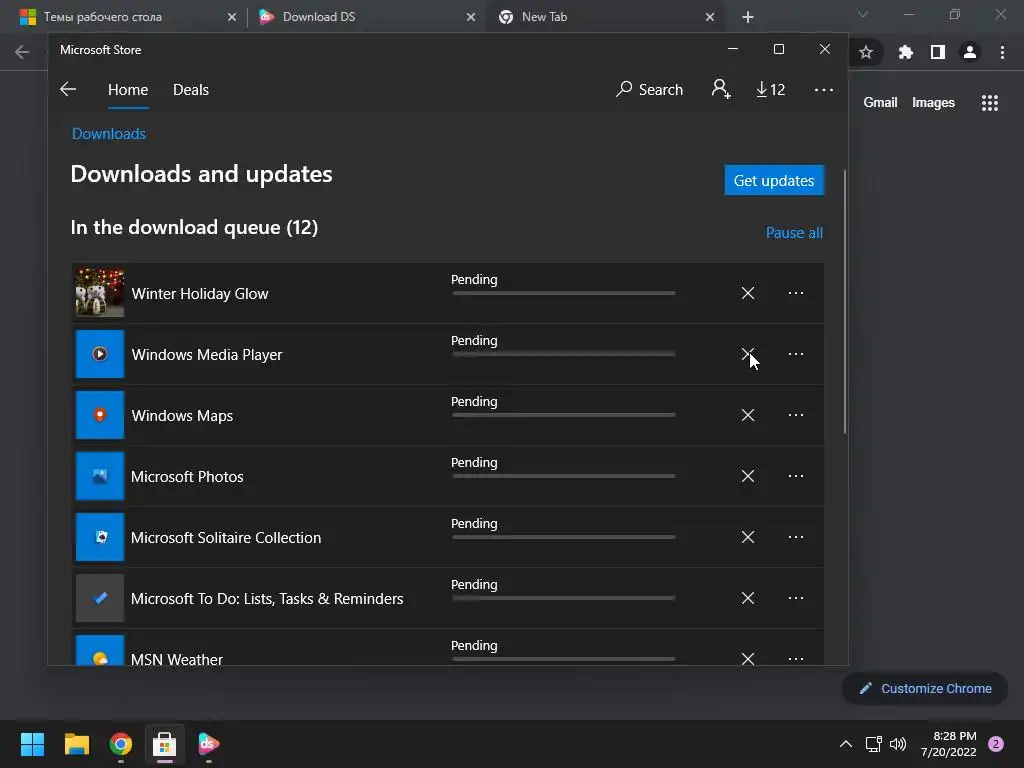This screenshot has height=768, width=1024.
Task: Click the Pause all link
Action: point(794,232)
